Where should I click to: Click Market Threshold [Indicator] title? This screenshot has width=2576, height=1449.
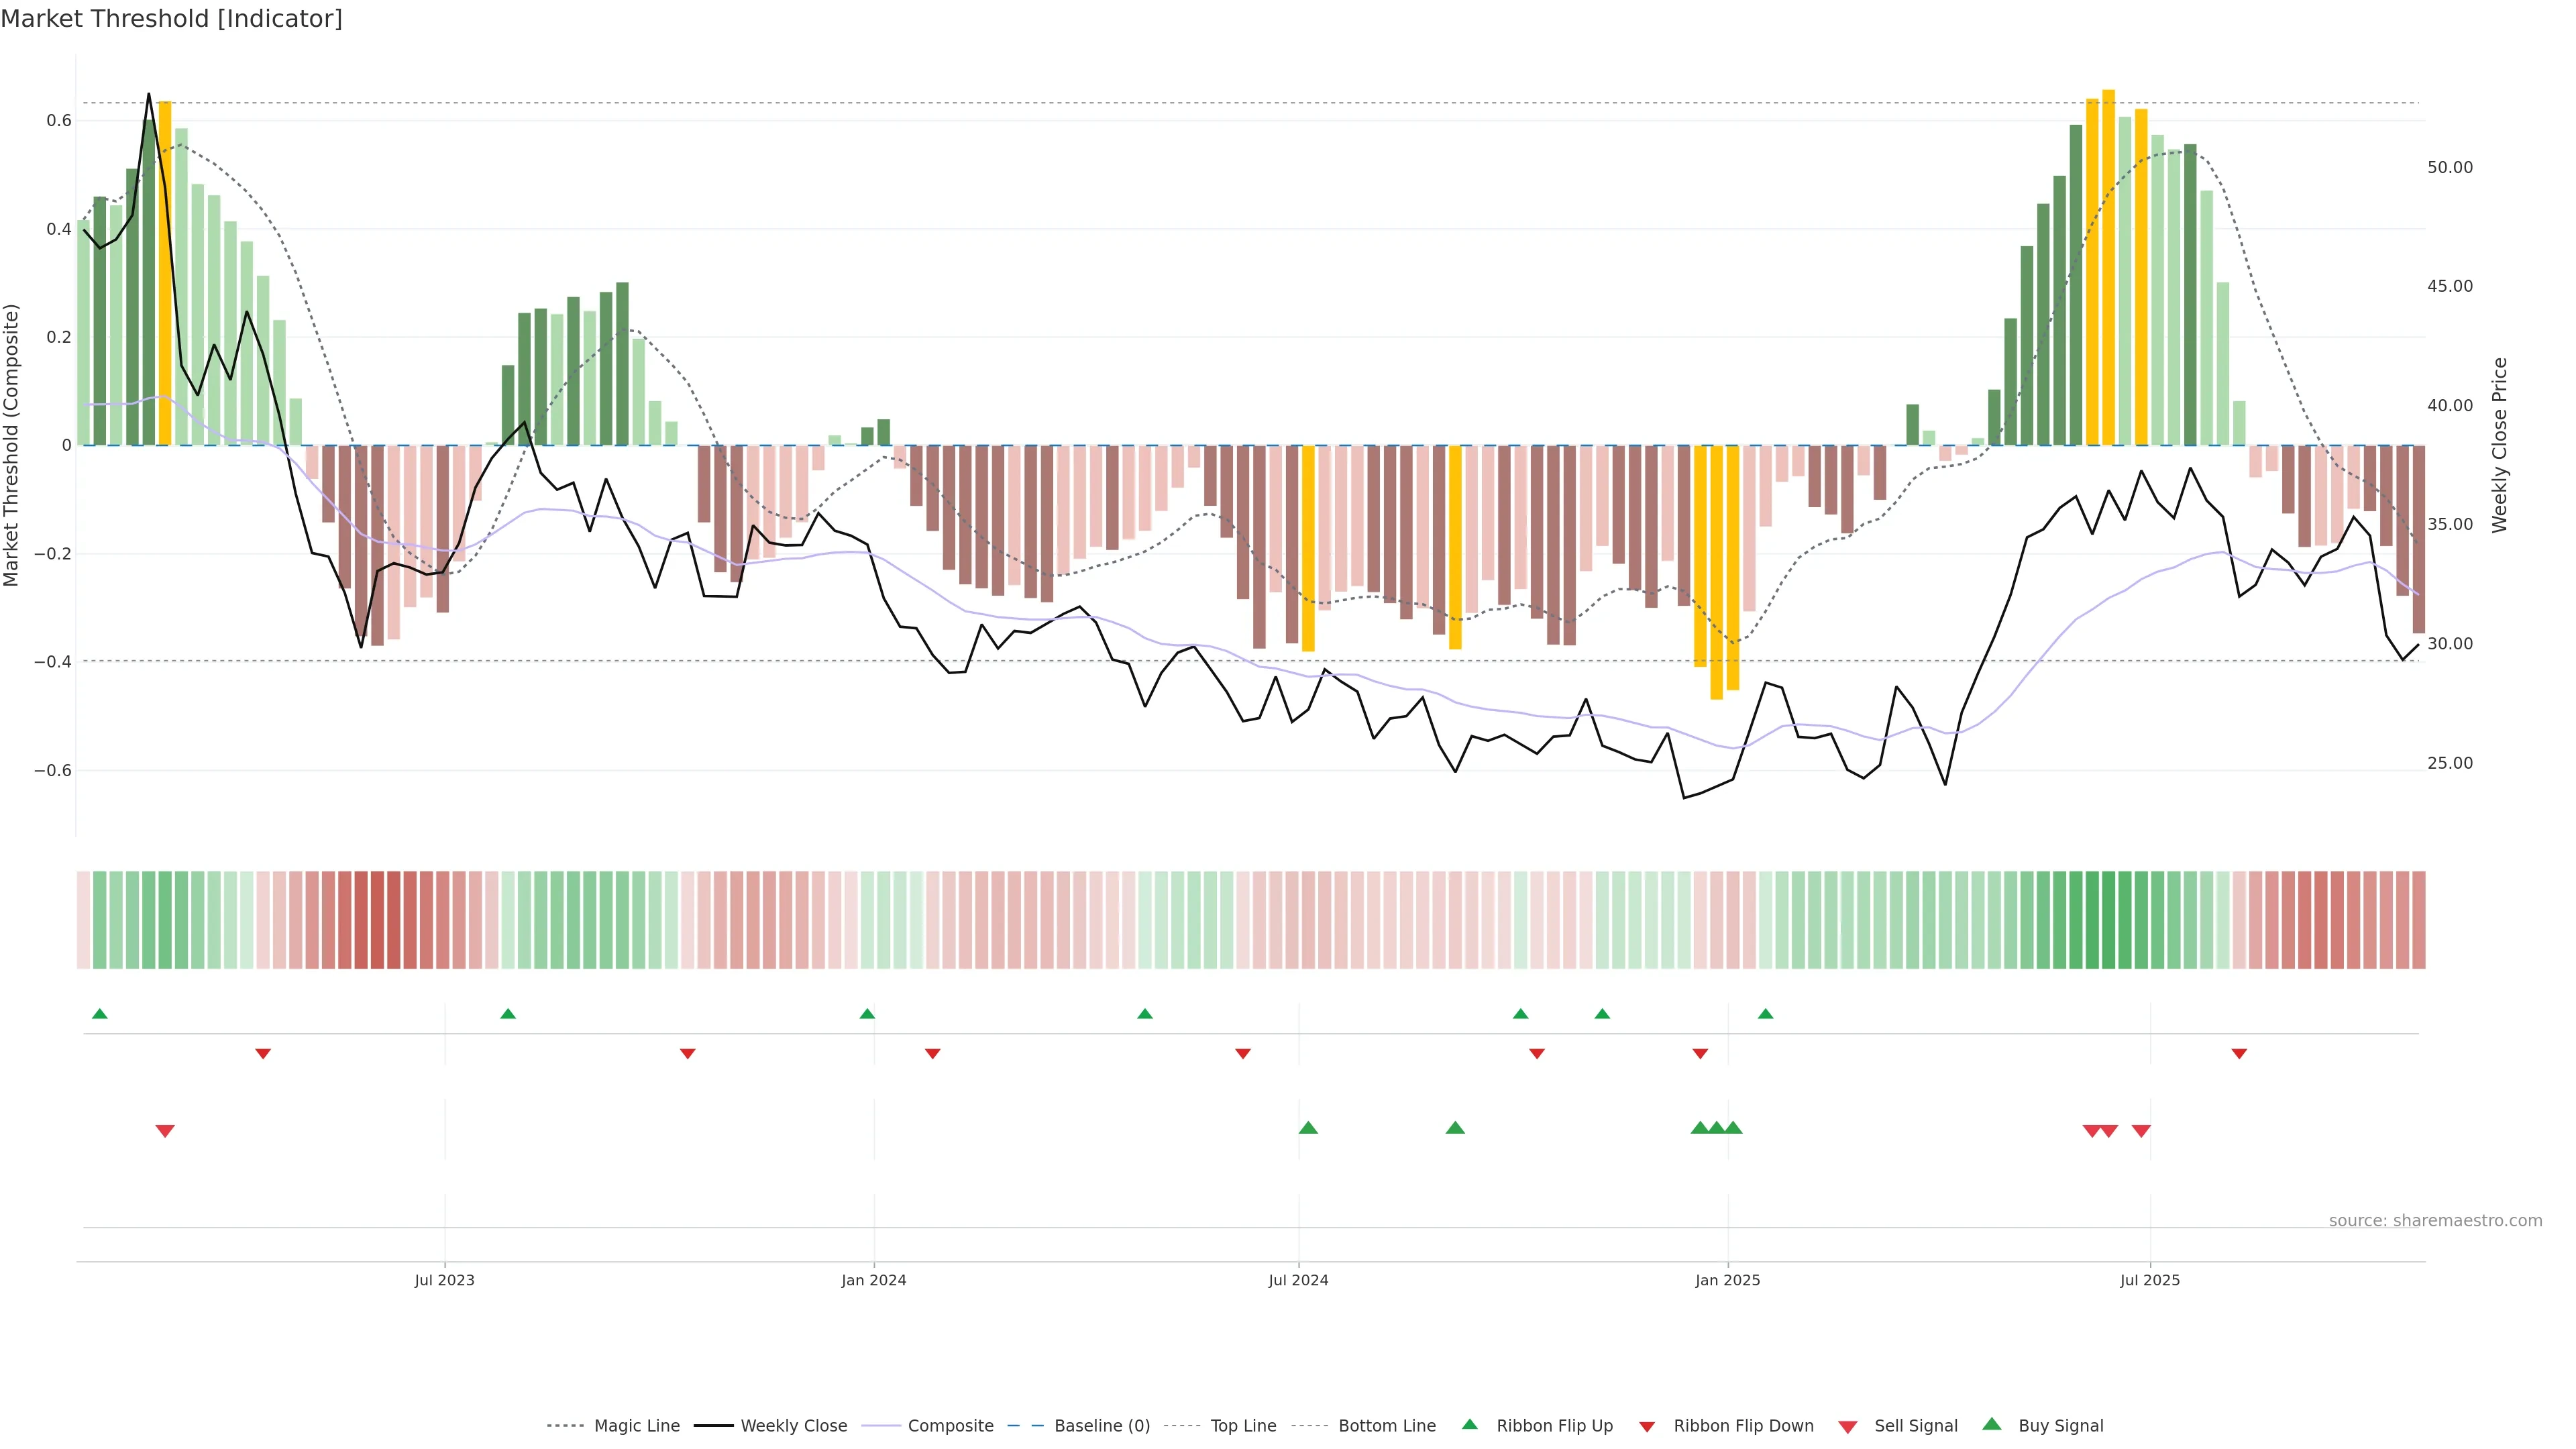[172, 19]
